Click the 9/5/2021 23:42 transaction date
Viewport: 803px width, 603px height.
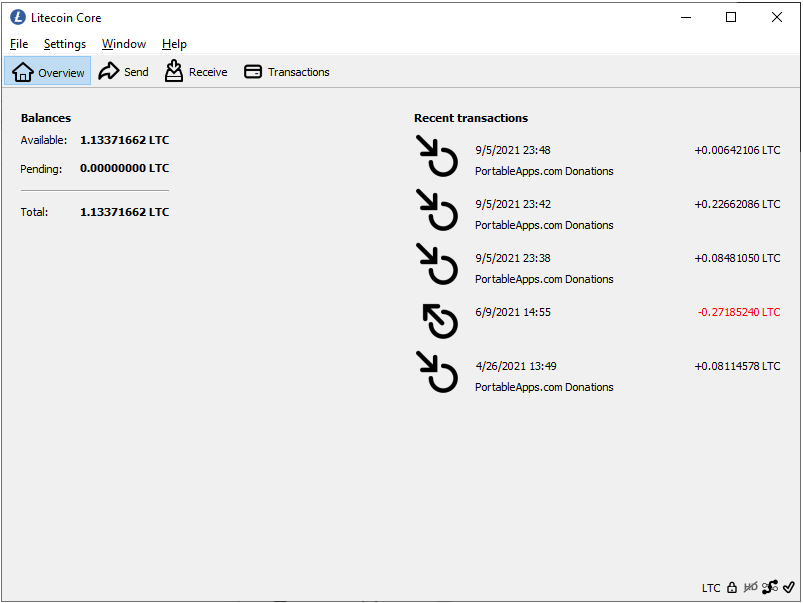click(513, 204)
